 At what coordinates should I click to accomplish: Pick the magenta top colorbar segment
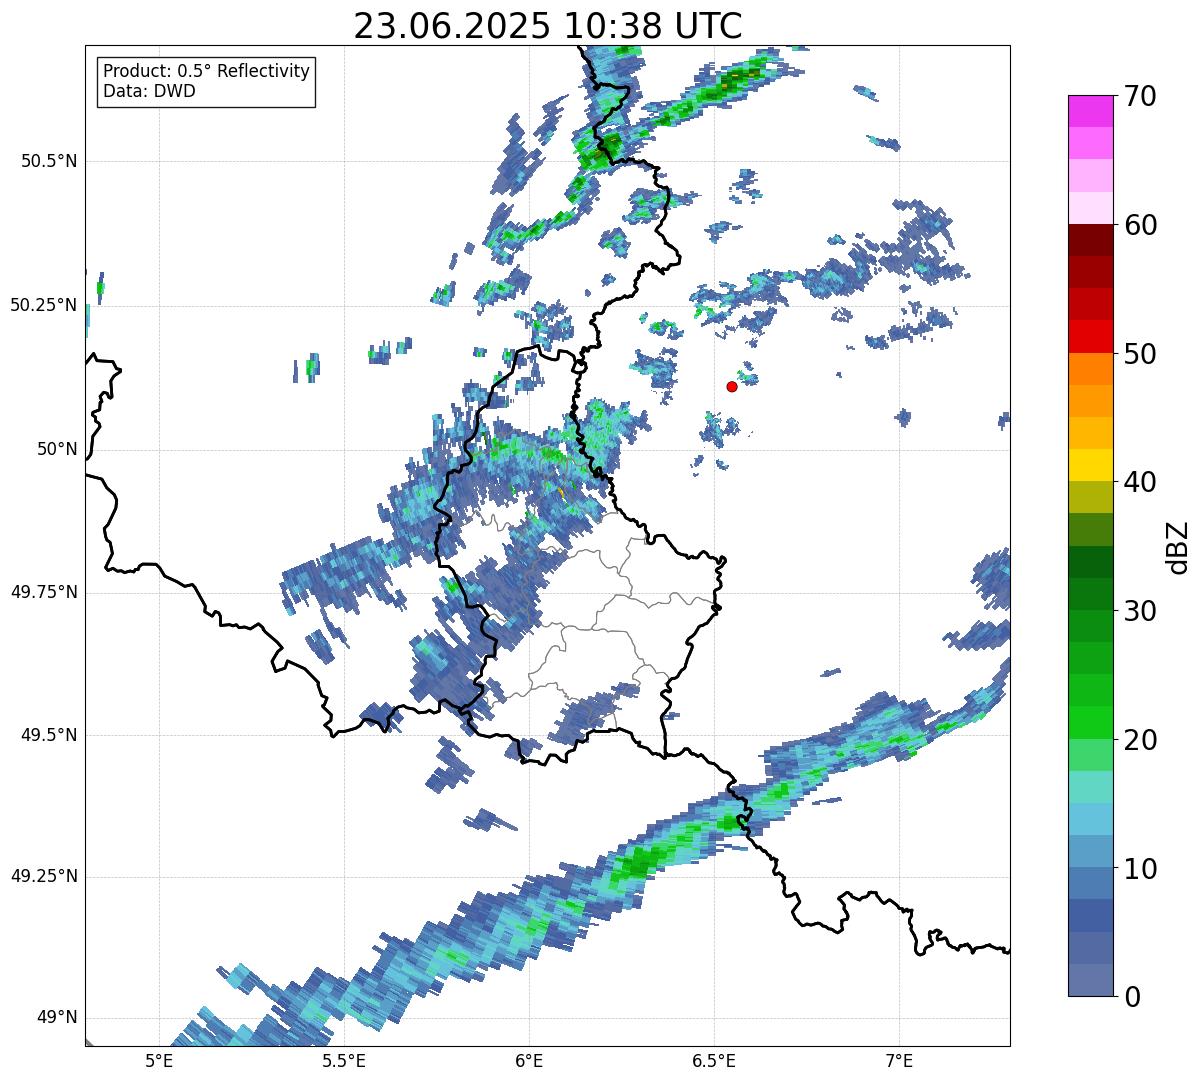[1090, 111]
